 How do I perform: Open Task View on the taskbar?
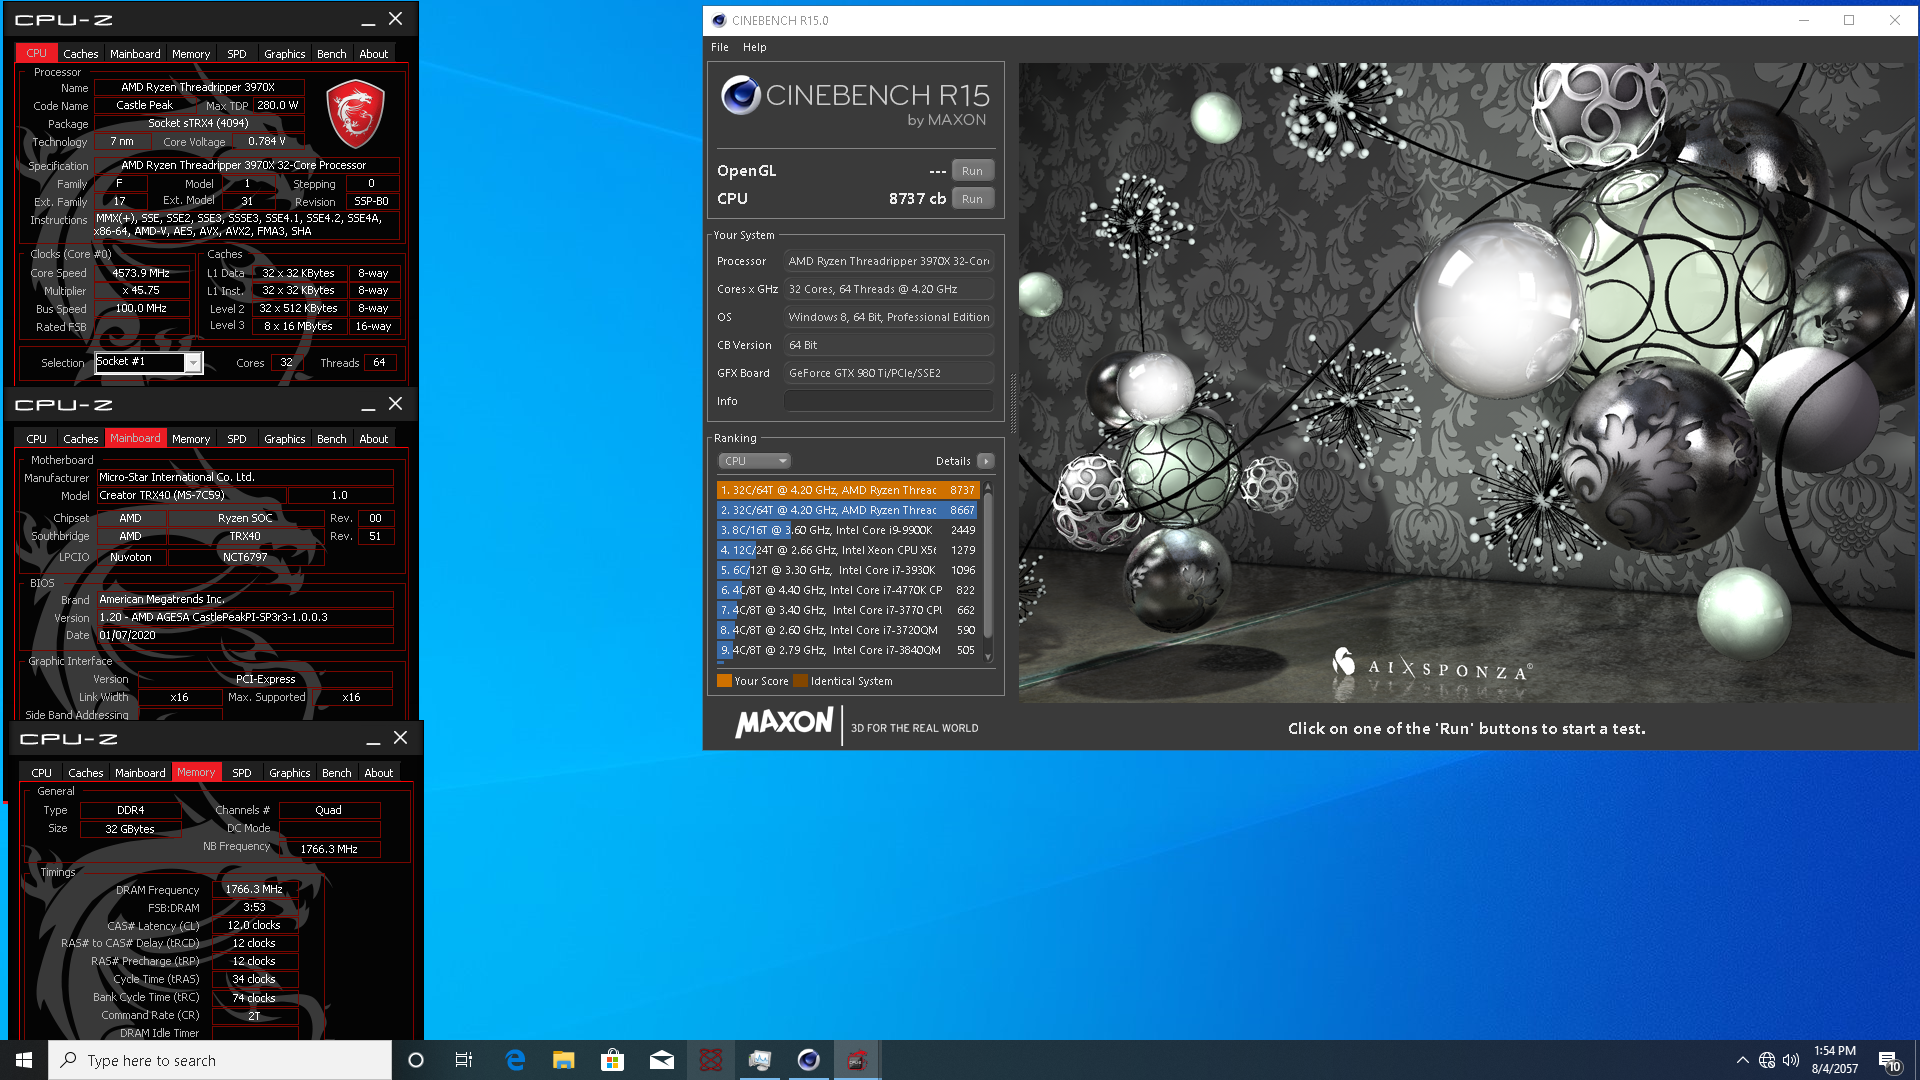coord(464,1060)
